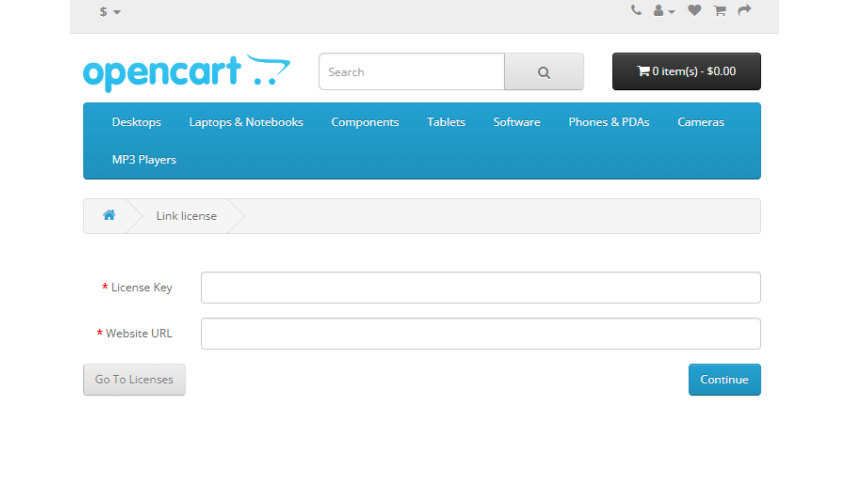
Task: Click the Link license breadcrumb
Action: [x=186, y=216]
